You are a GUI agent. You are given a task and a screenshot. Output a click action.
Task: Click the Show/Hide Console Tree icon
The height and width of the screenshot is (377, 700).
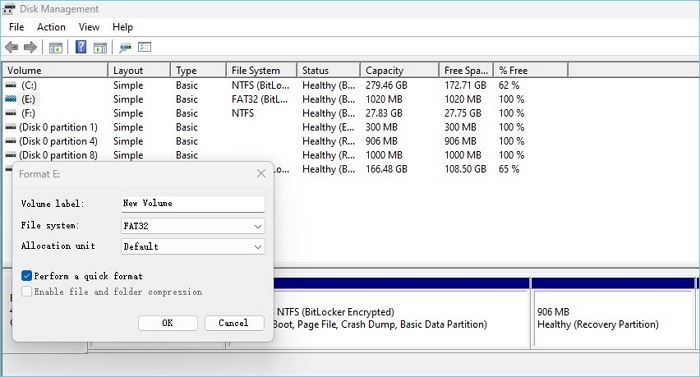[x=56, y=47]
